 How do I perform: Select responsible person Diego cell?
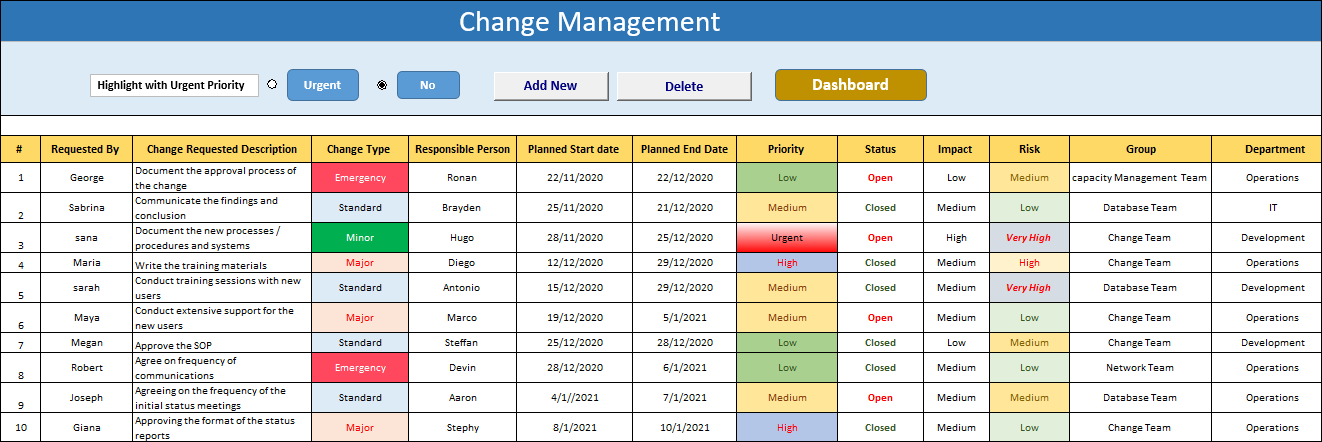click(x=462, y=263)
